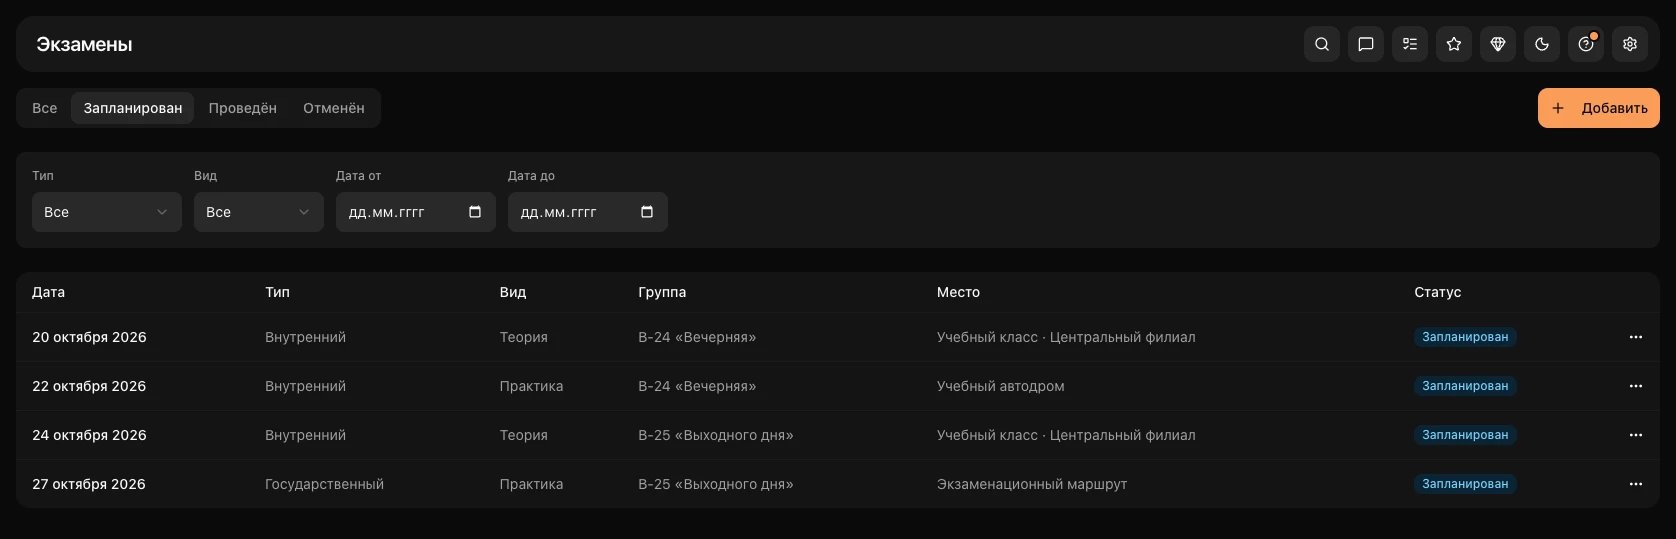Click the star favorites icon
Viewport: 1676px width, 539px height.
click(1454, 44)
